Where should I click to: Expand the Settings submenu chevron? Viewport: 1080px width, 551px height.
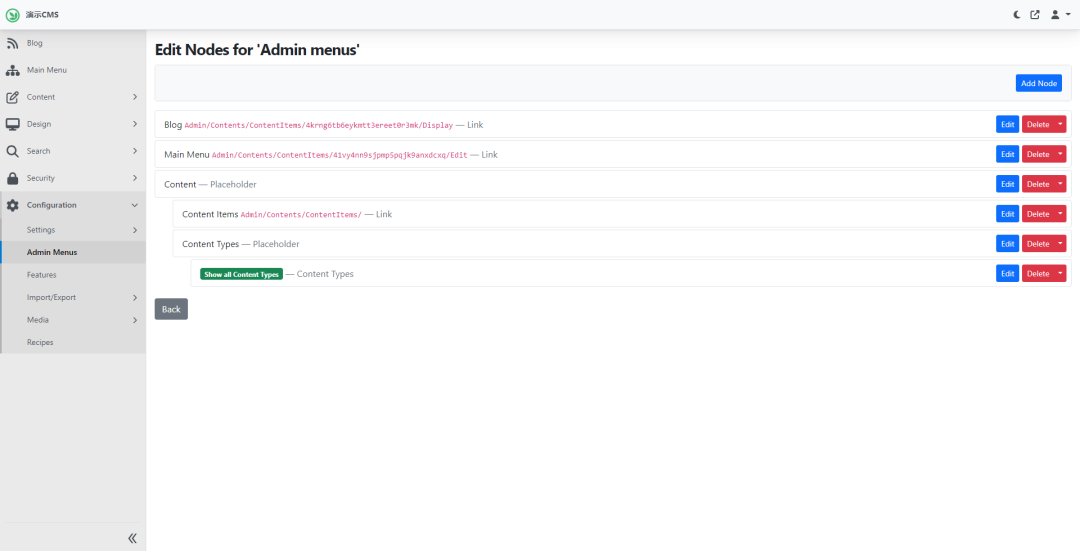(x=135, y=230)
